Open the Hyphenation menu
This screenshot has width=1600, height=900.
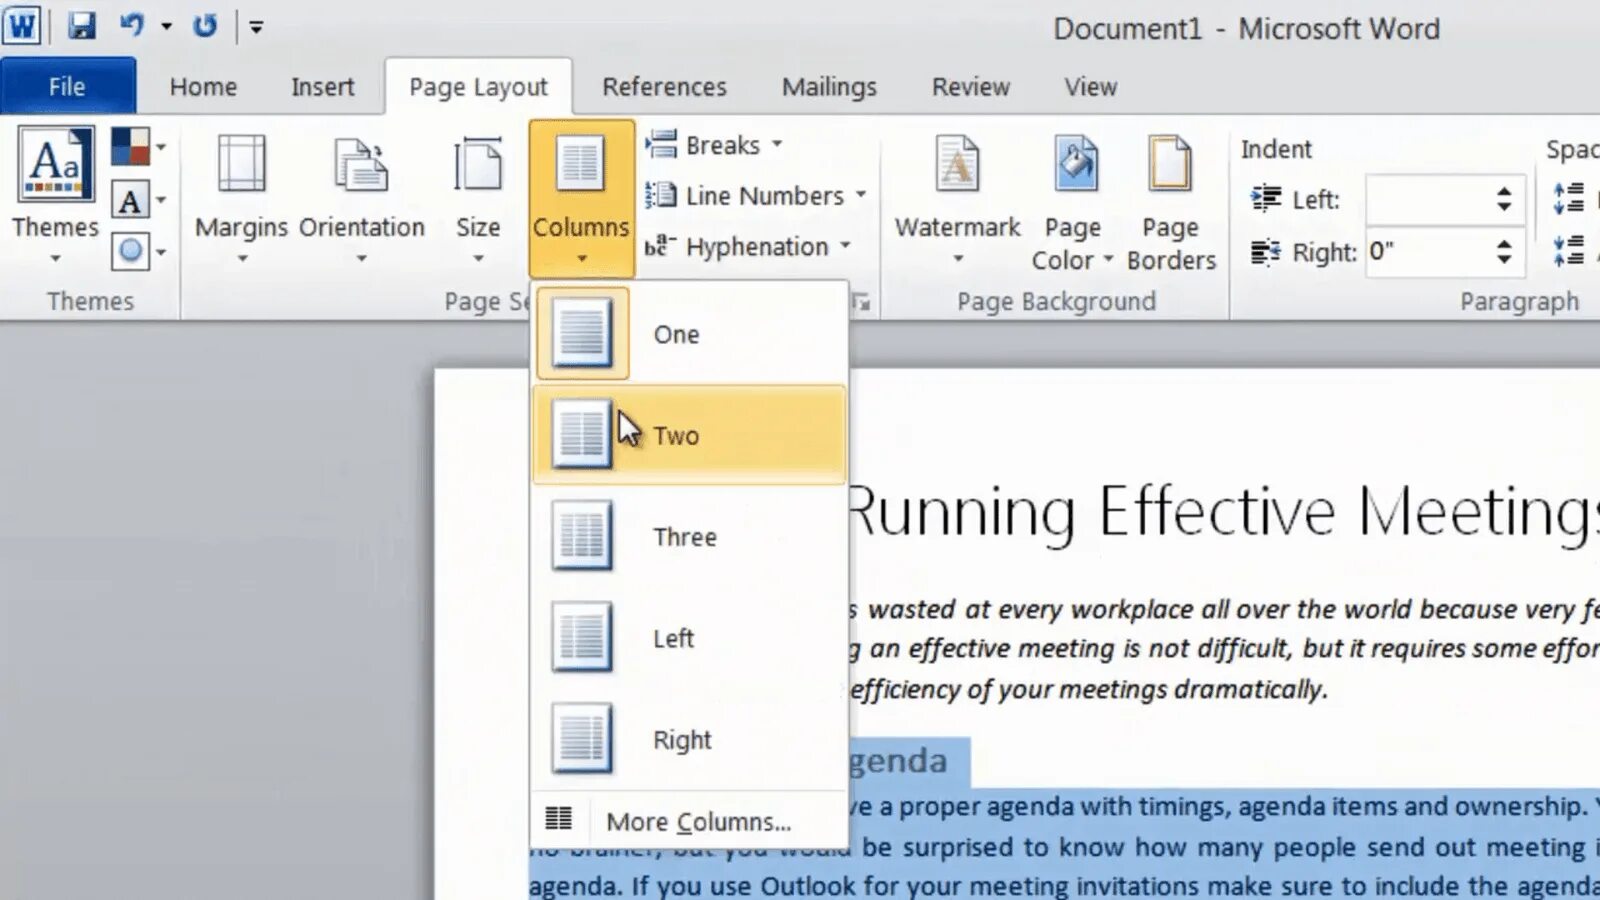(747, 247)
